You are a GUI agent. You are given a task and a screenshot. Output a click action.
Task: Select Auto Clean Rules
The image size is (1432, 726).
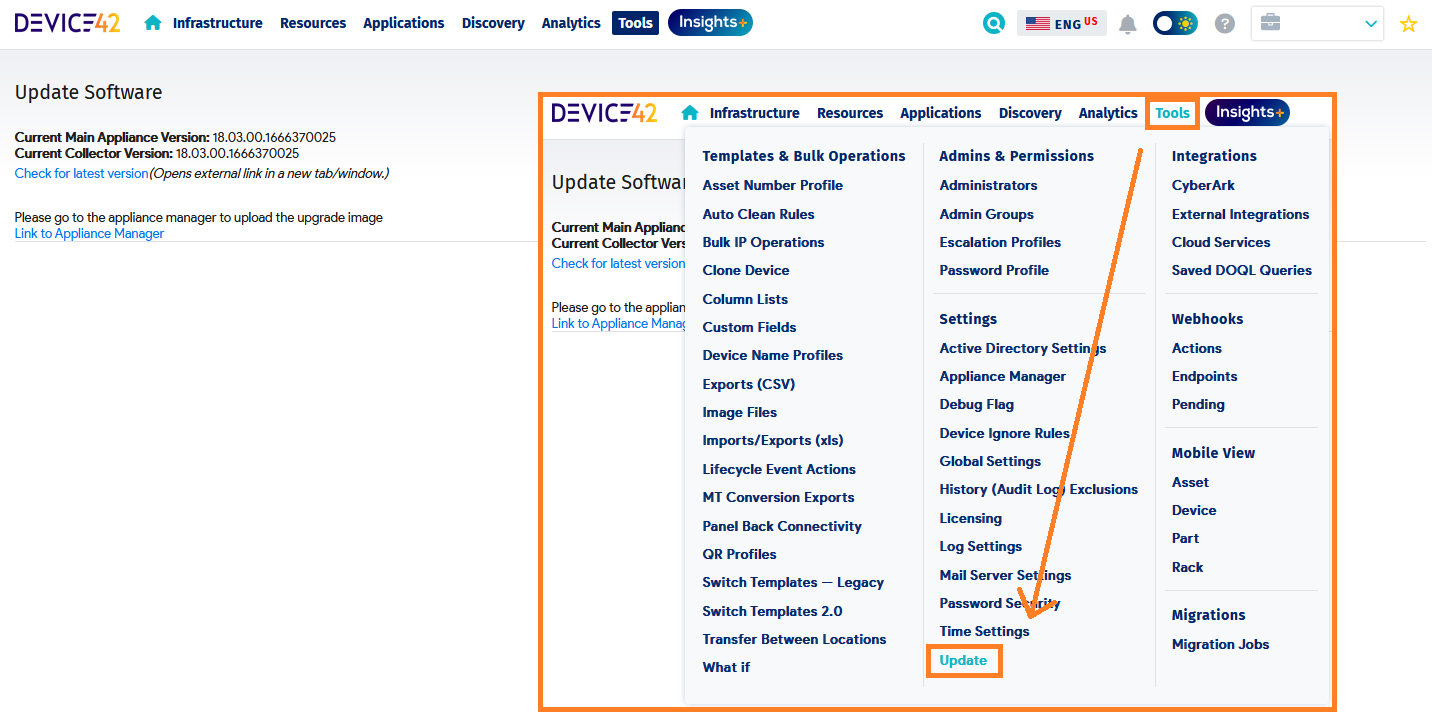point(759,214)
